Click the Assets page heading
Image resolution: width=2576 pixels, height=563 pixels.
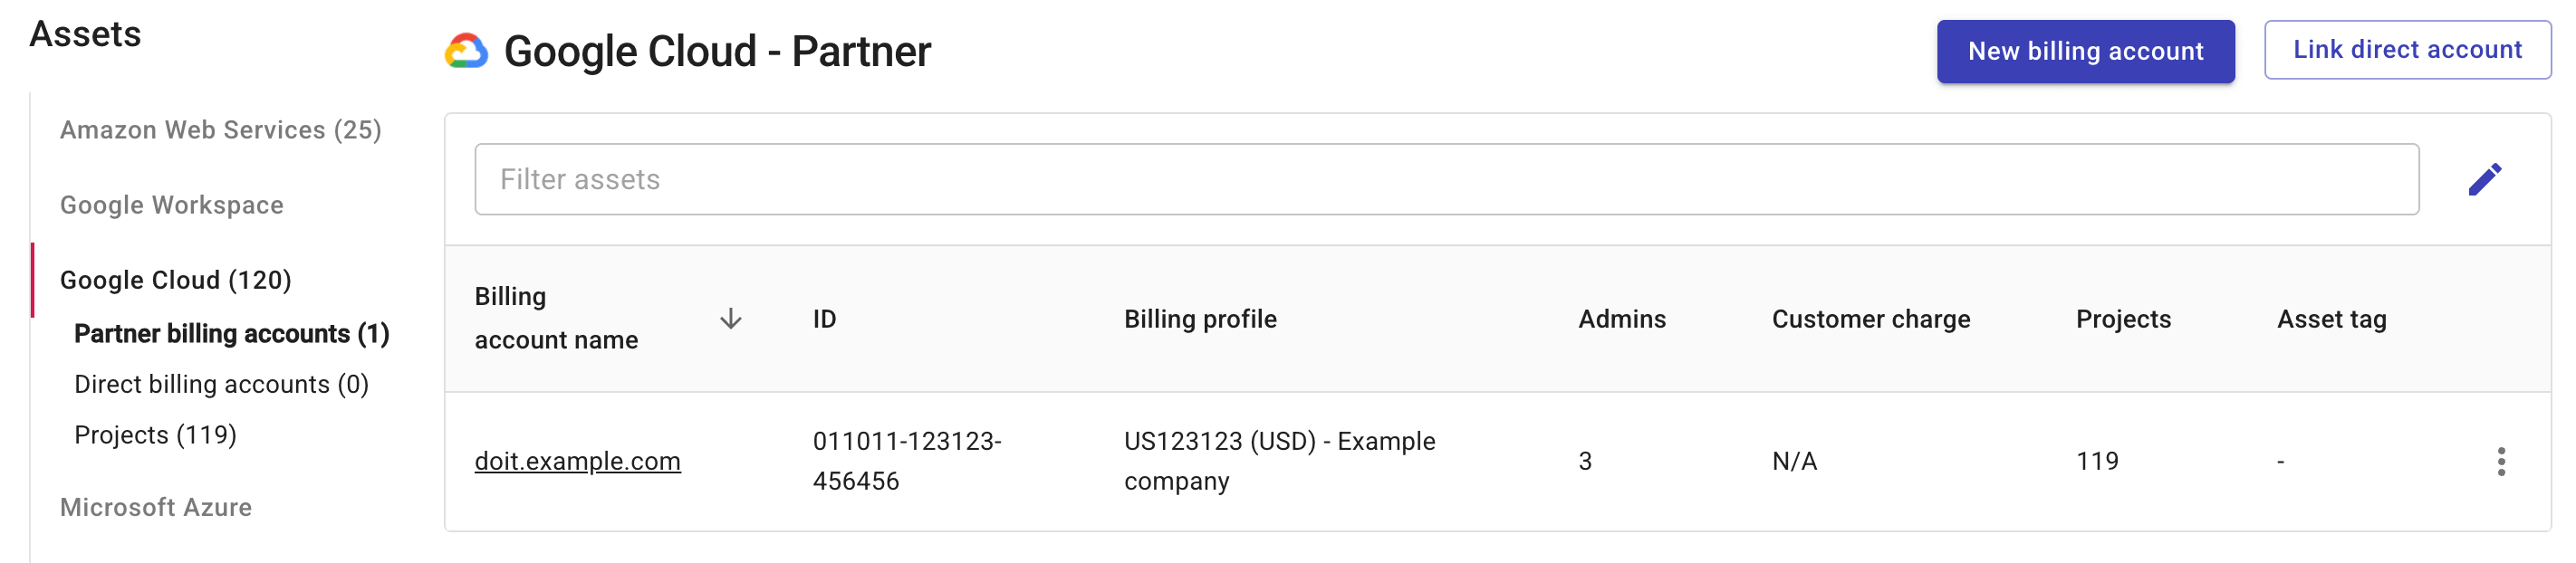click(x=86, y=33)
